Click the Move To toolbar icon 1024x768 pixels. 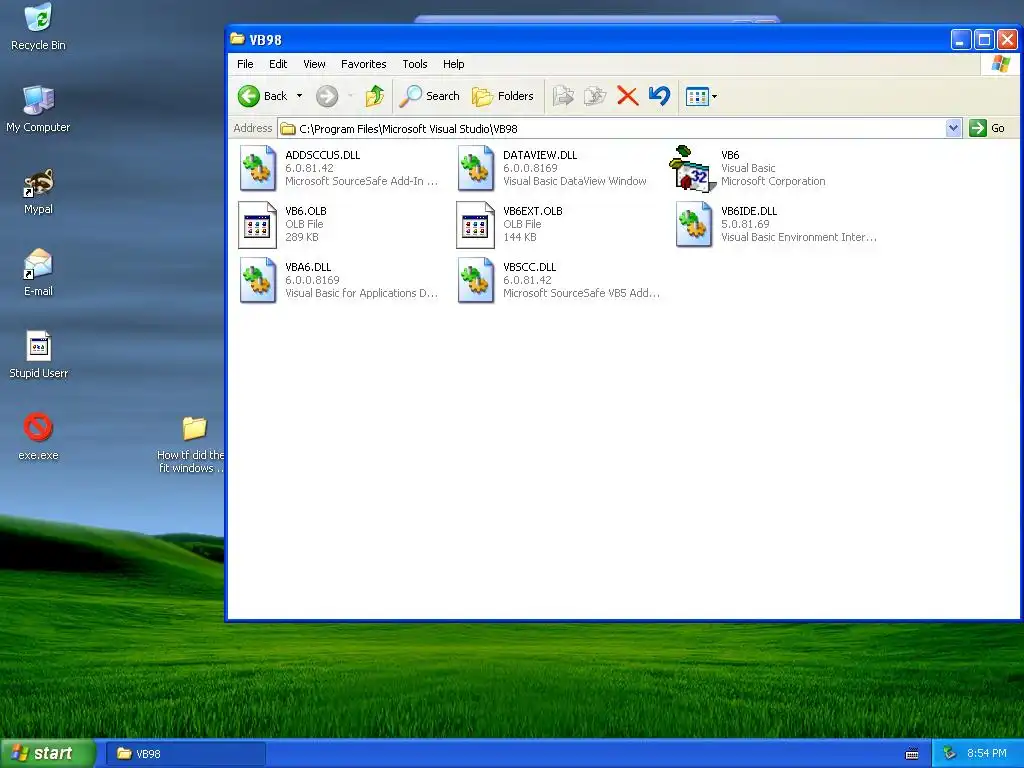(563, 96)
